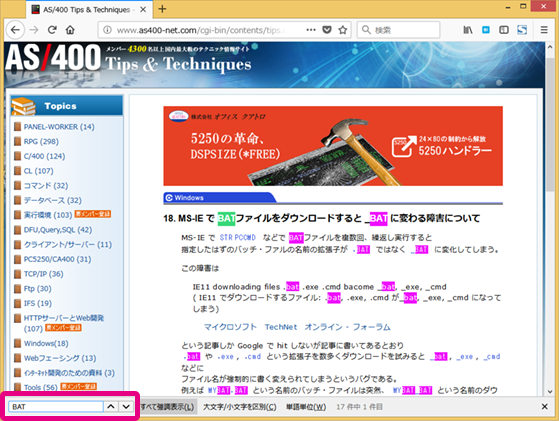Viewport: 559px width, 421px height.
Task: Open the コマンド (32) topic
Action: click(x=46, y=185)
